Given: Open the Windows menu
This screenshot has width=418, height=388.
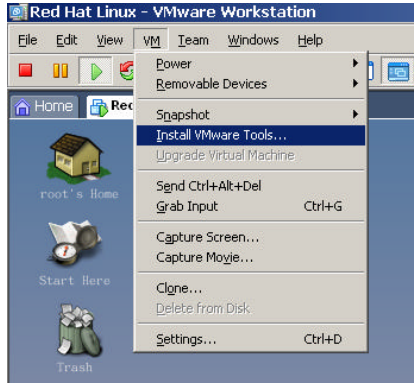Looking at the screenshot, I should (x=253, y=40).
